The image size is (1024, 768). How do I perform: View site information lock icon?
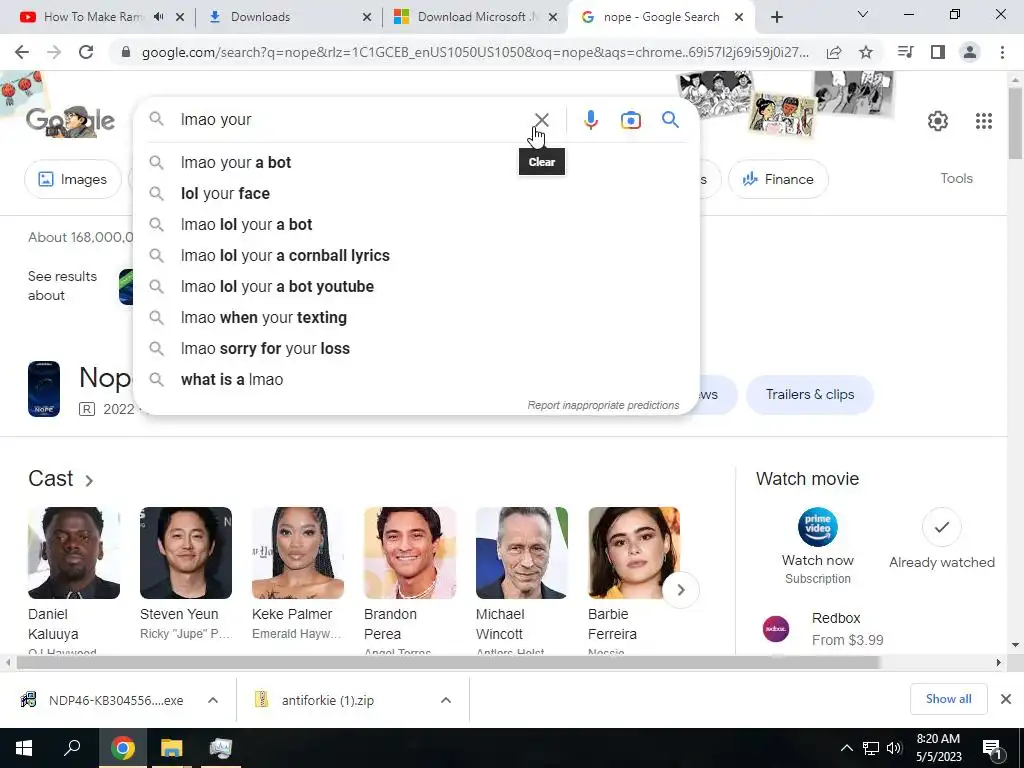(126, 52)
